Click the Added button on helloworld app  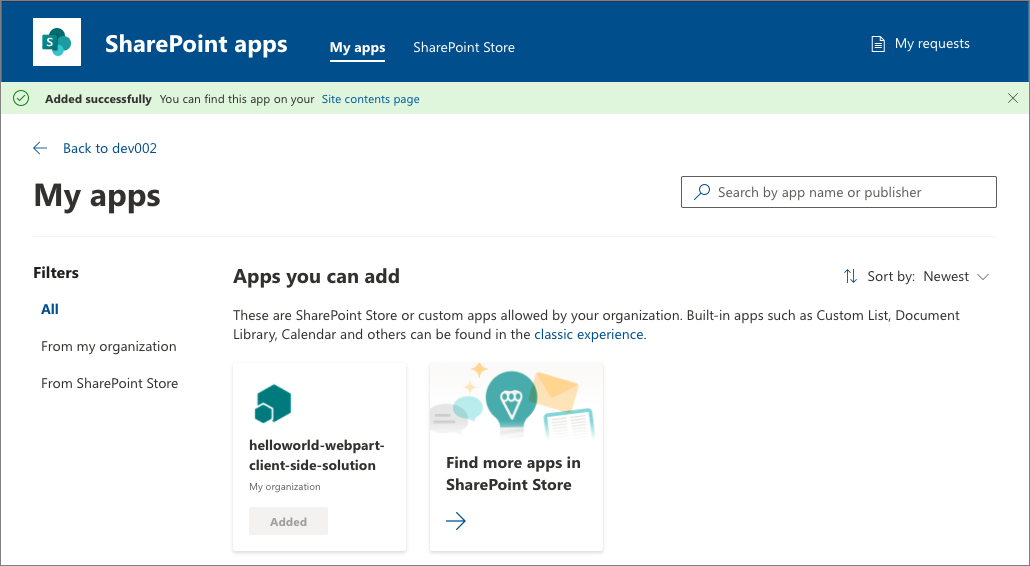(288, 521)
